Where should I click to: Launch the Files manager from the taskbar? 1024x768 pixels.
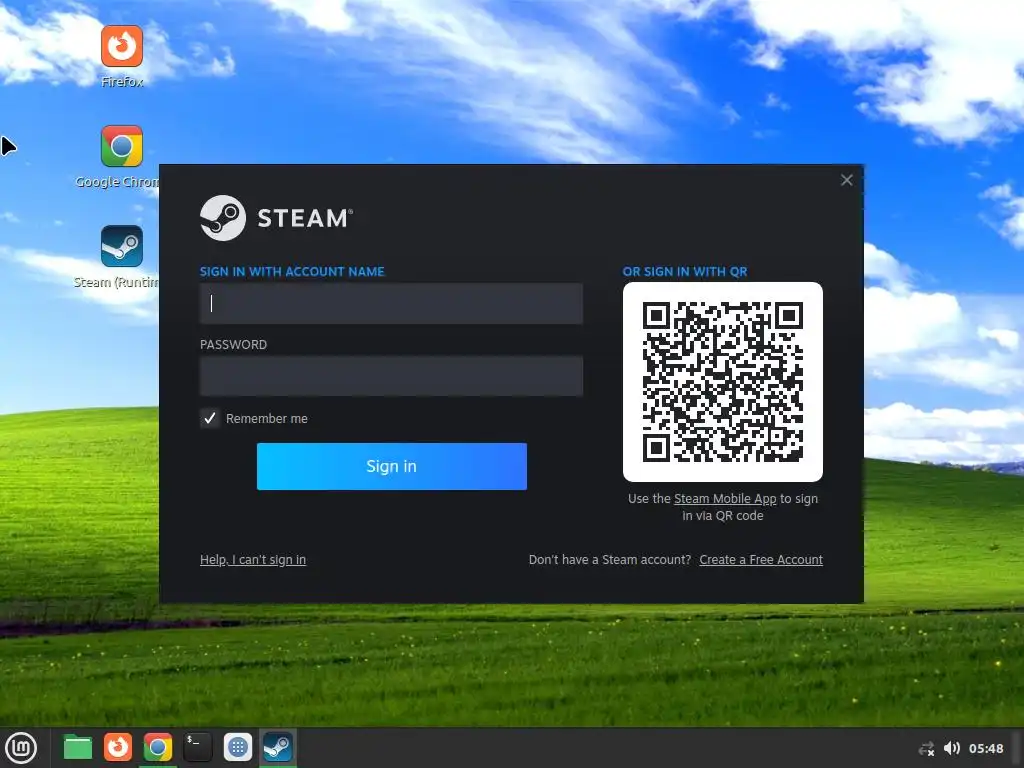78,748
